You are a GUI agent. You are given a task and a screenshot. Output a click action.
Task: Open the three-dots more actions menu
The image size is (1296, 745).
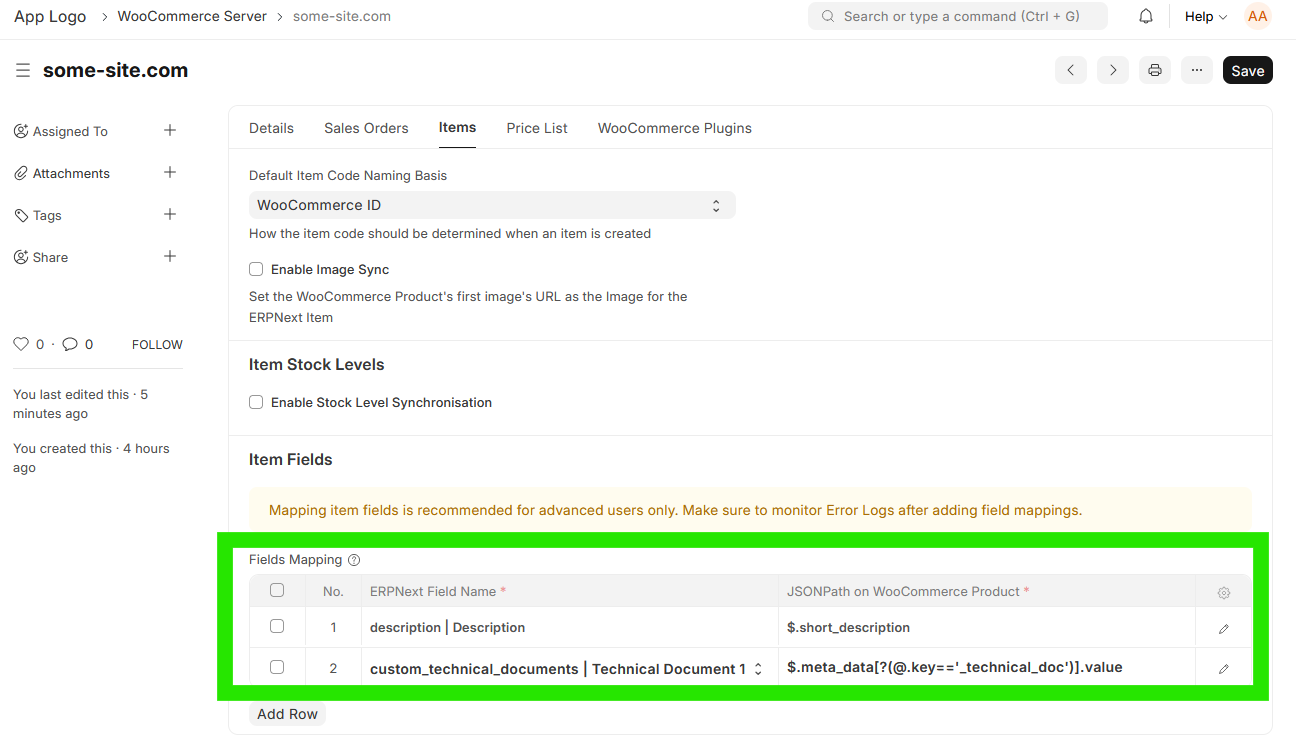(1196, 70)
